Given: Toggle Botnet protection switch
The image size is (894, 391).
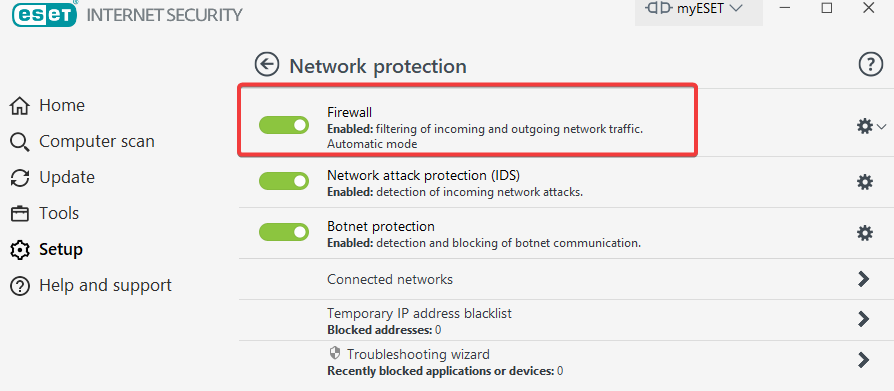Looking at the screenshot, I should pos(284,232).
